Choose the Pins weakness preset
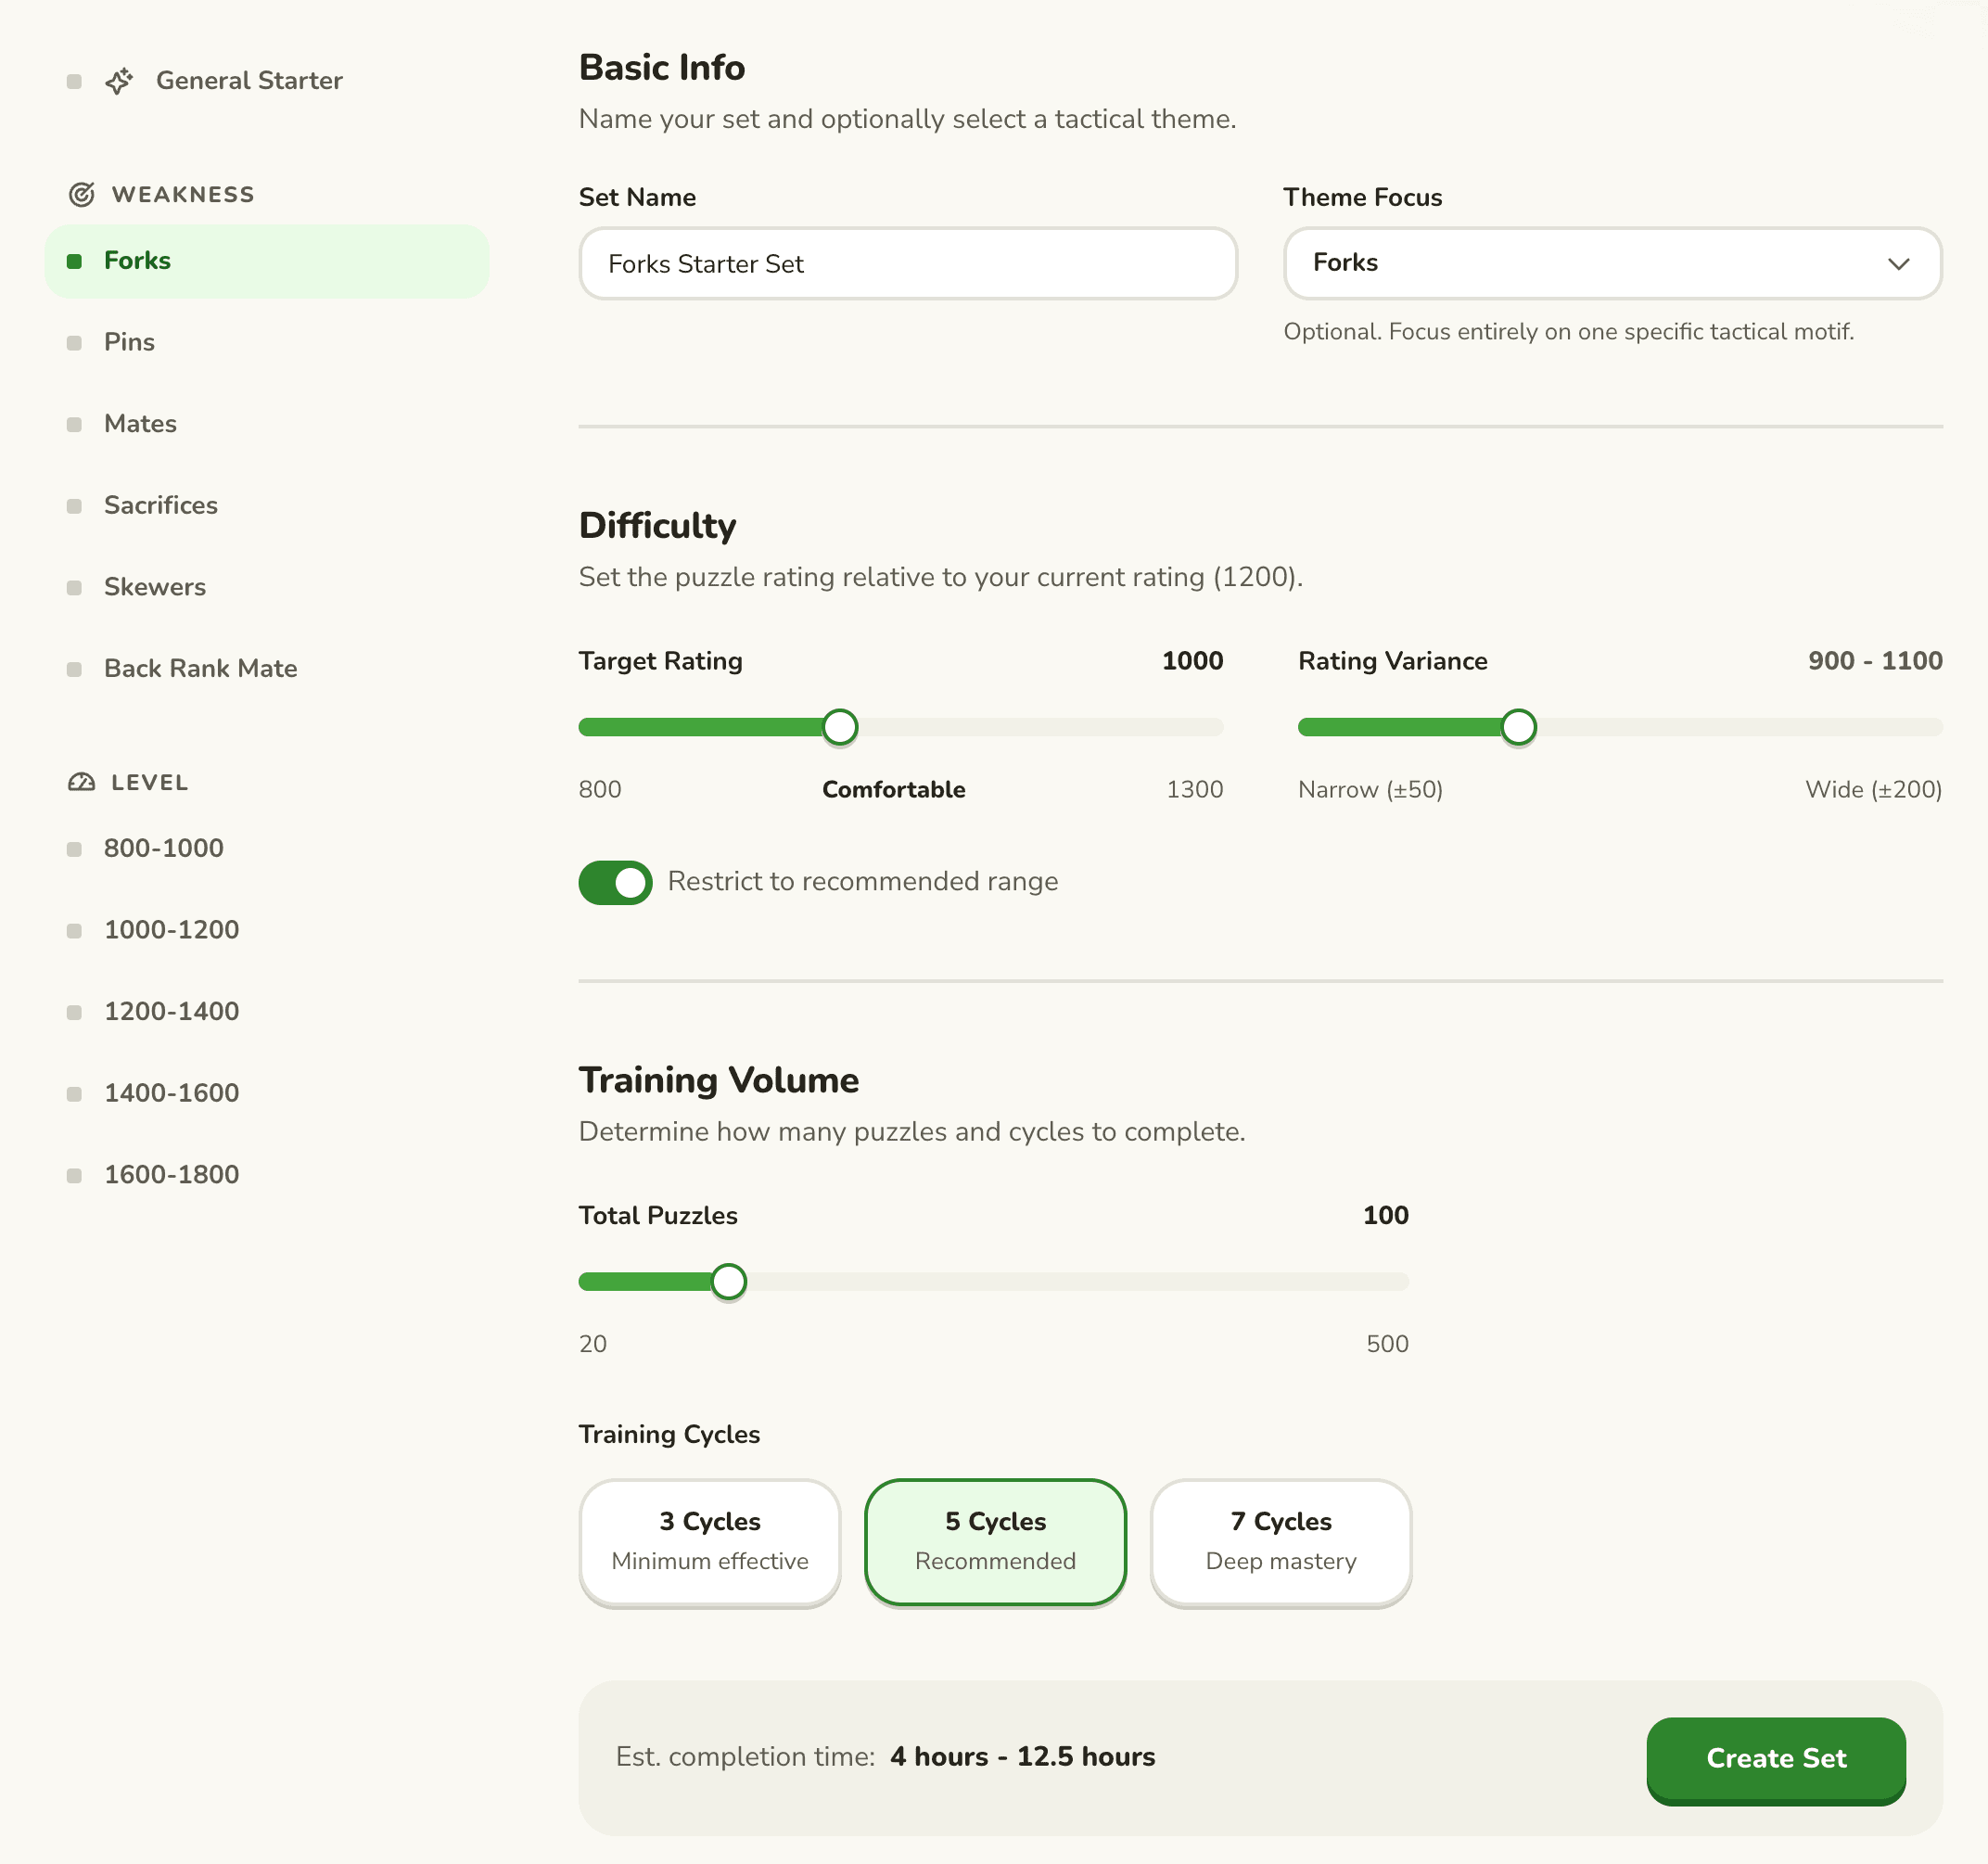The height and width of the screenshot is (1864, 1988). click(267, 342)
